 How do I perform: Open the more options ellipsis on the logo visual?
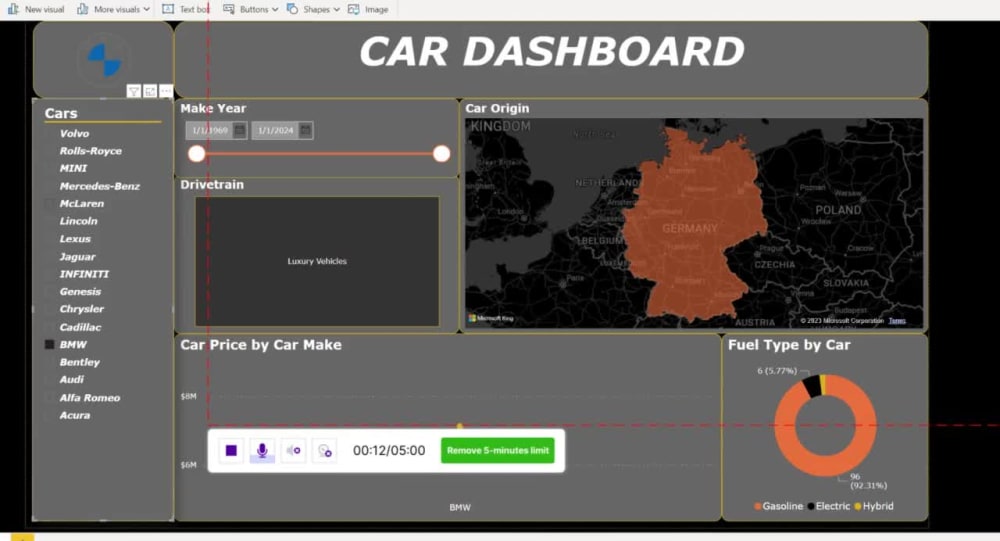coord(166,91)
